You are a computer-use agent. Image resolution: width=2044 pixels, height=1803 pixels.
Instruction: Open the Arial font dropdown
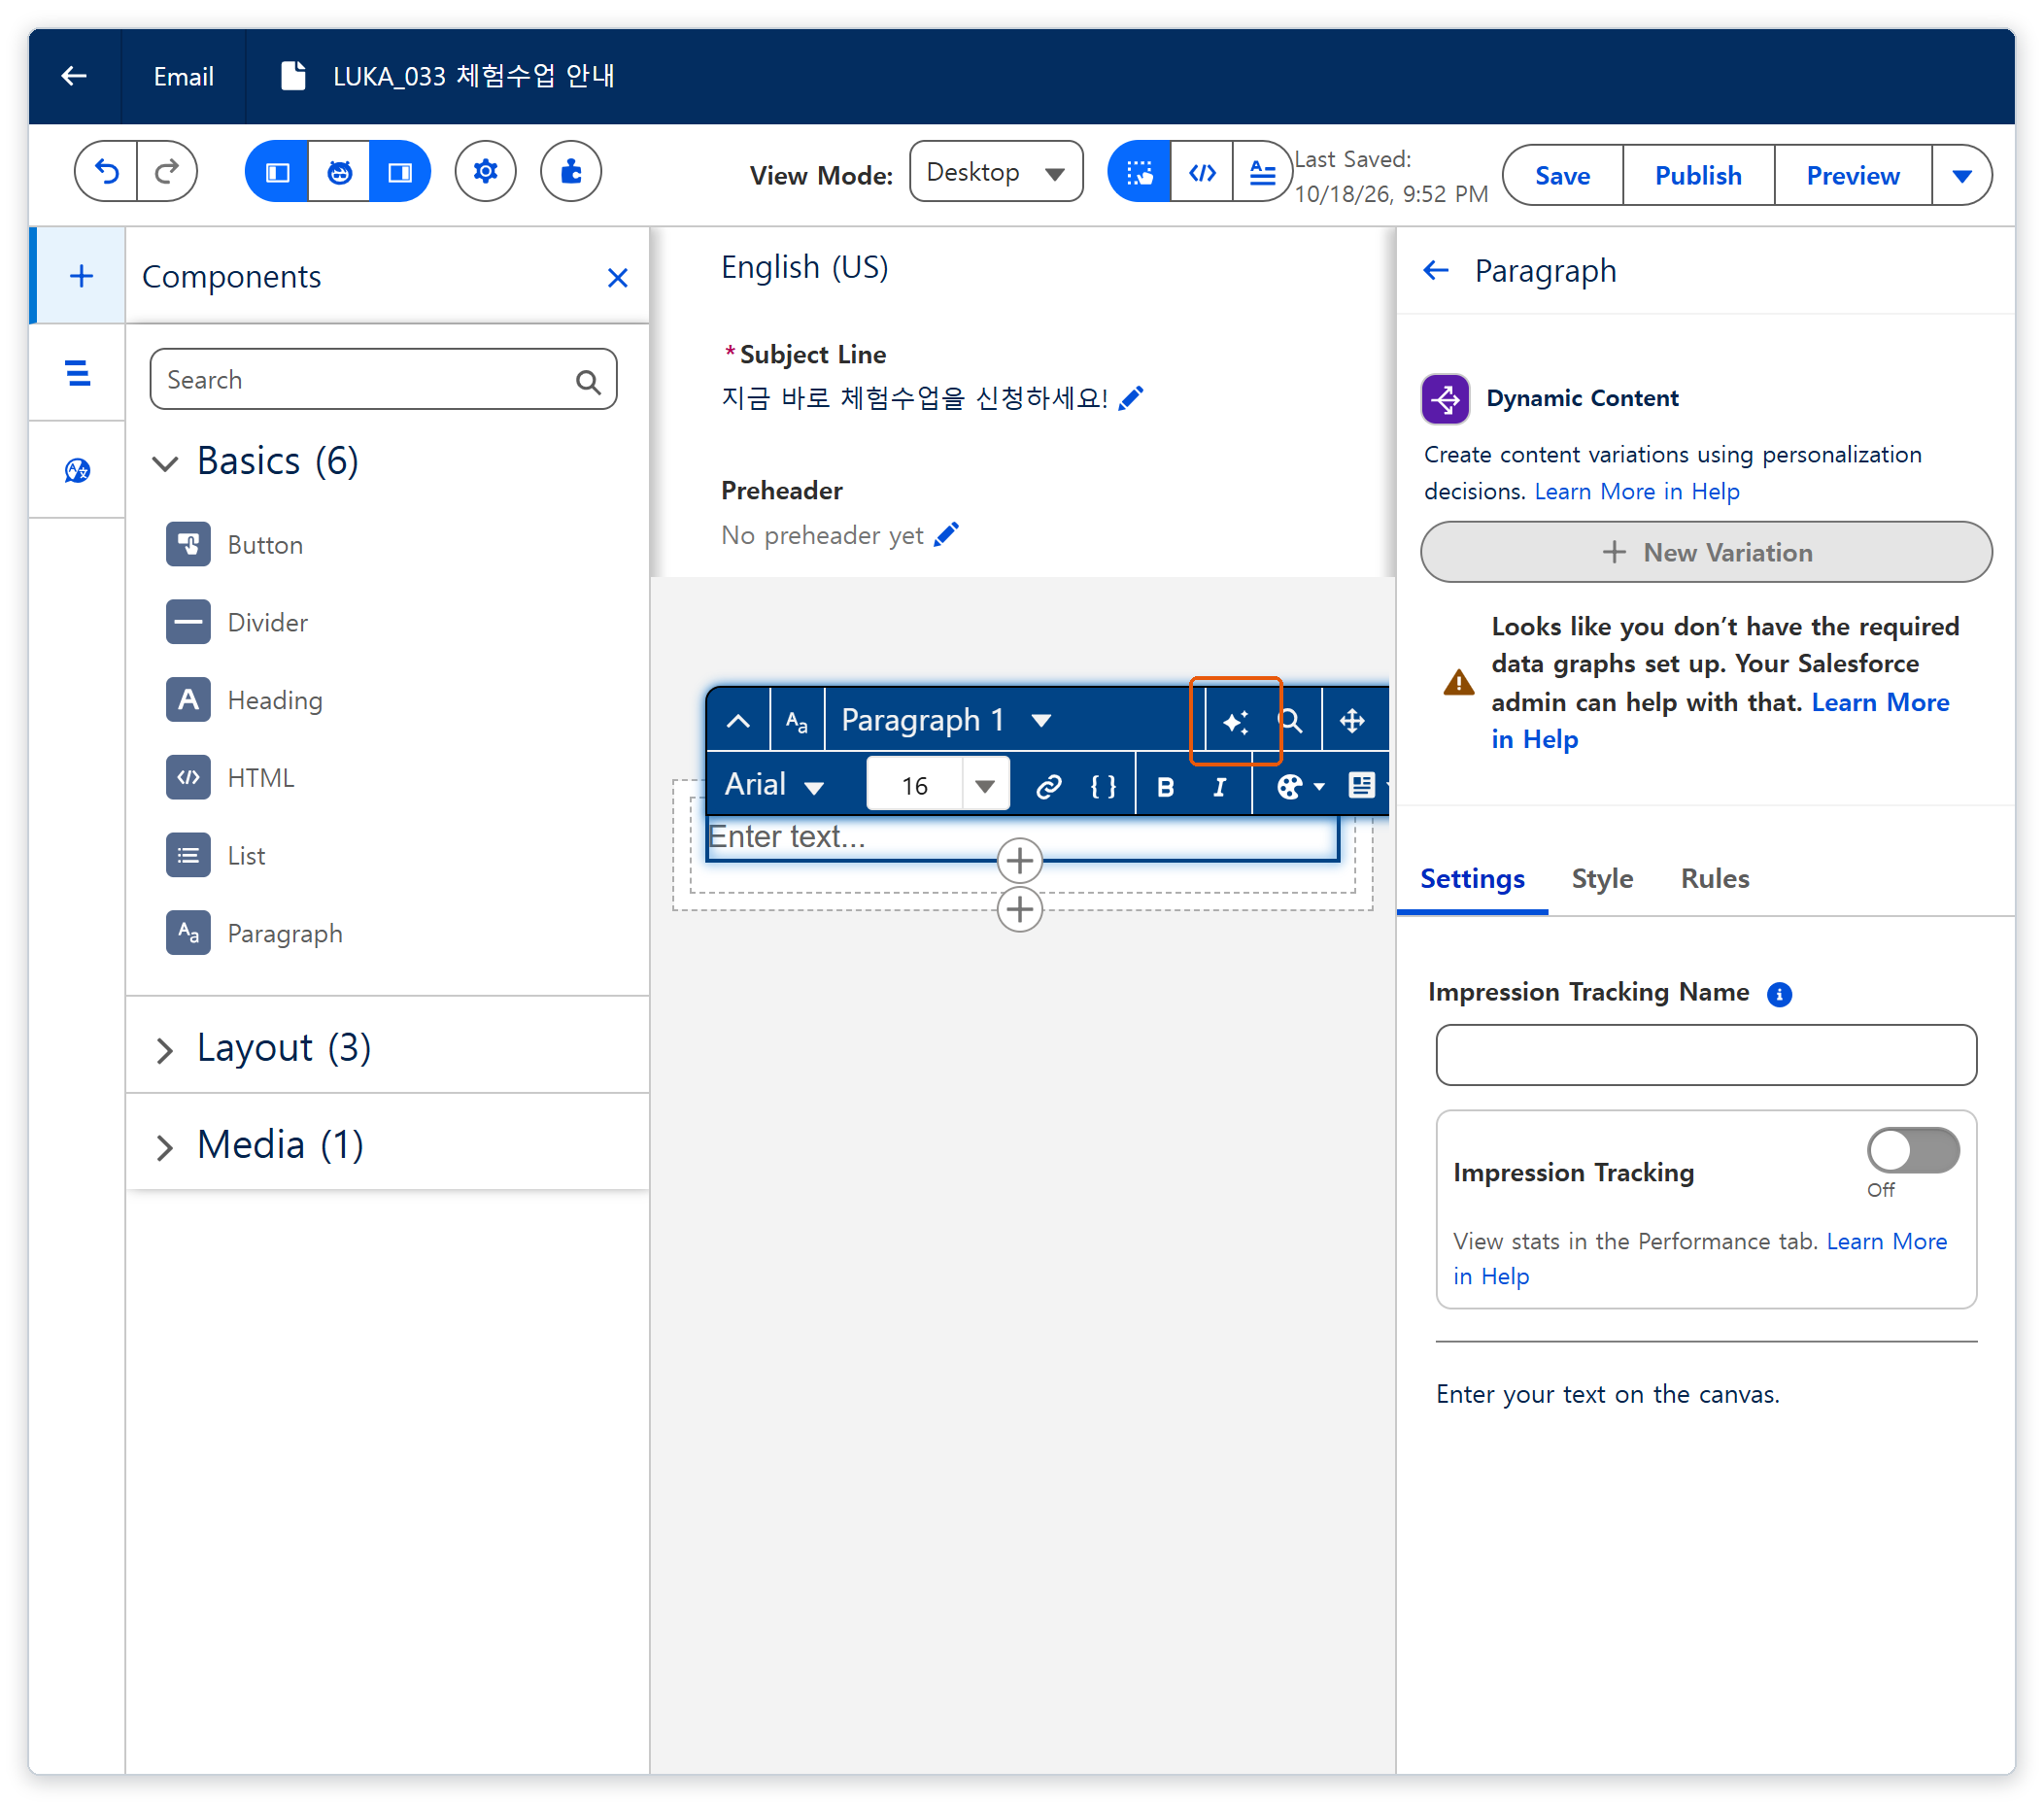pyautogui.click(x=774, y=785)
